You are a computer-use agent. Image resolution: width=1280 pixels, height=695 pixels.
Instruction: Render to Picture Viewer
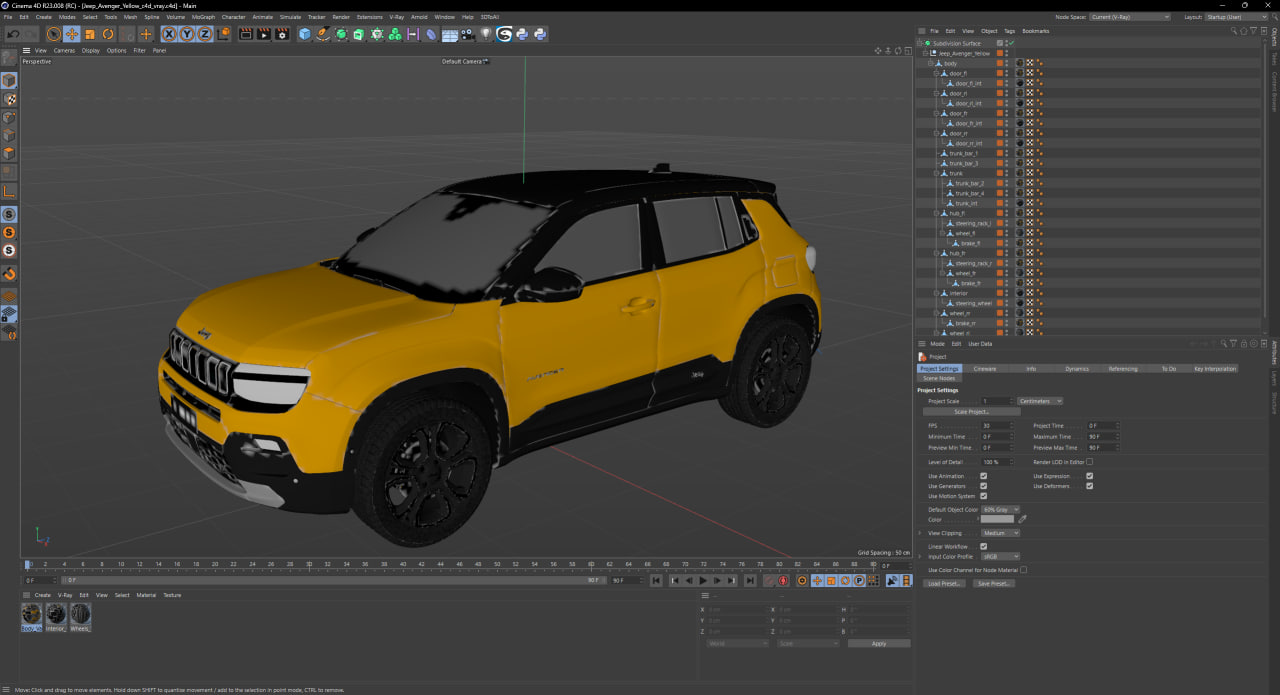(x=264, y=34)
